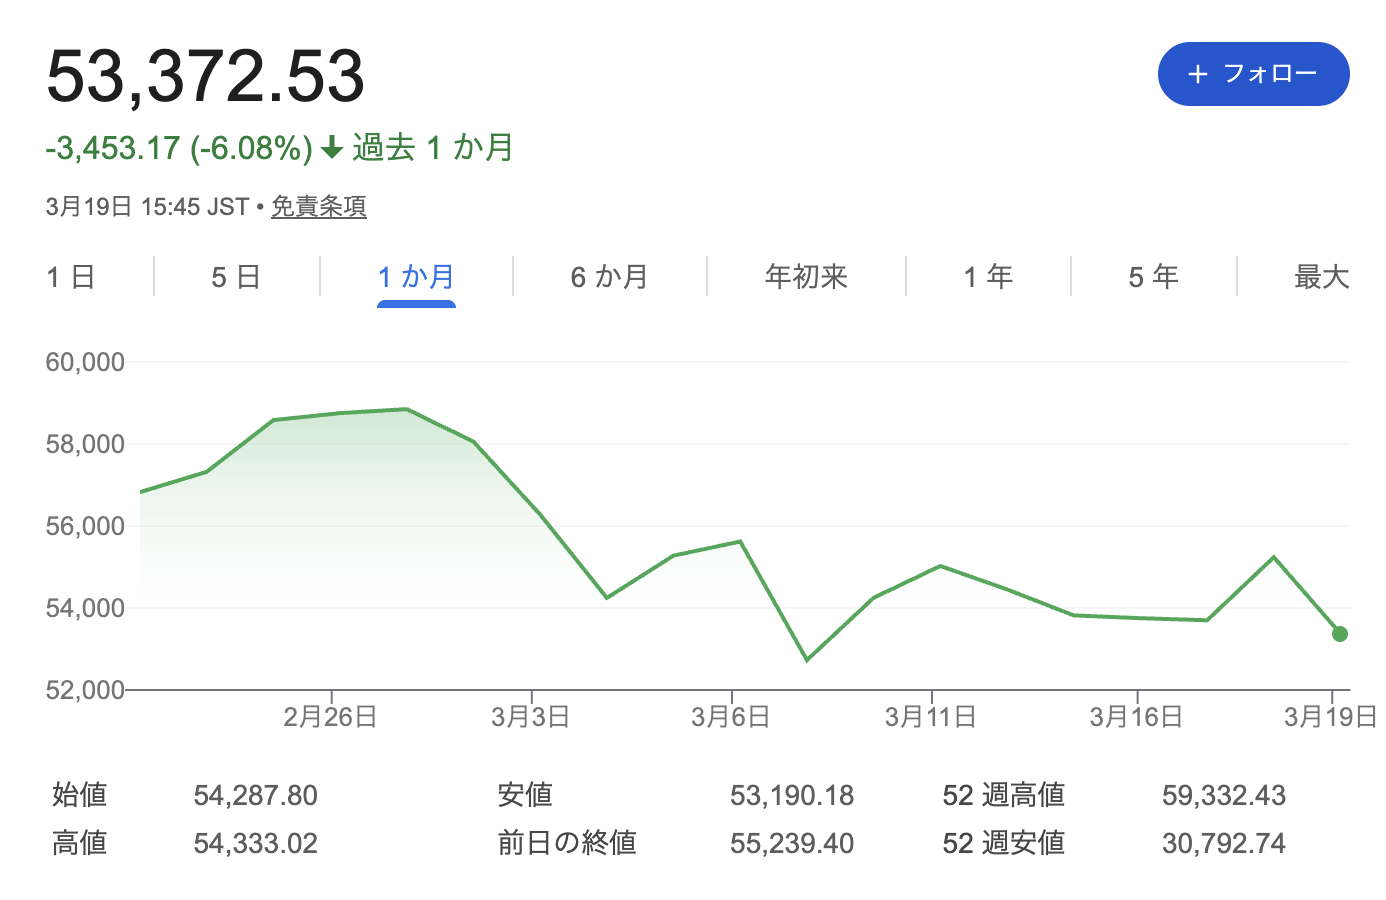This screenshot has width=1386, height=900.
Task: Click the 56,000 y-axis label
Action: point(85,526)
